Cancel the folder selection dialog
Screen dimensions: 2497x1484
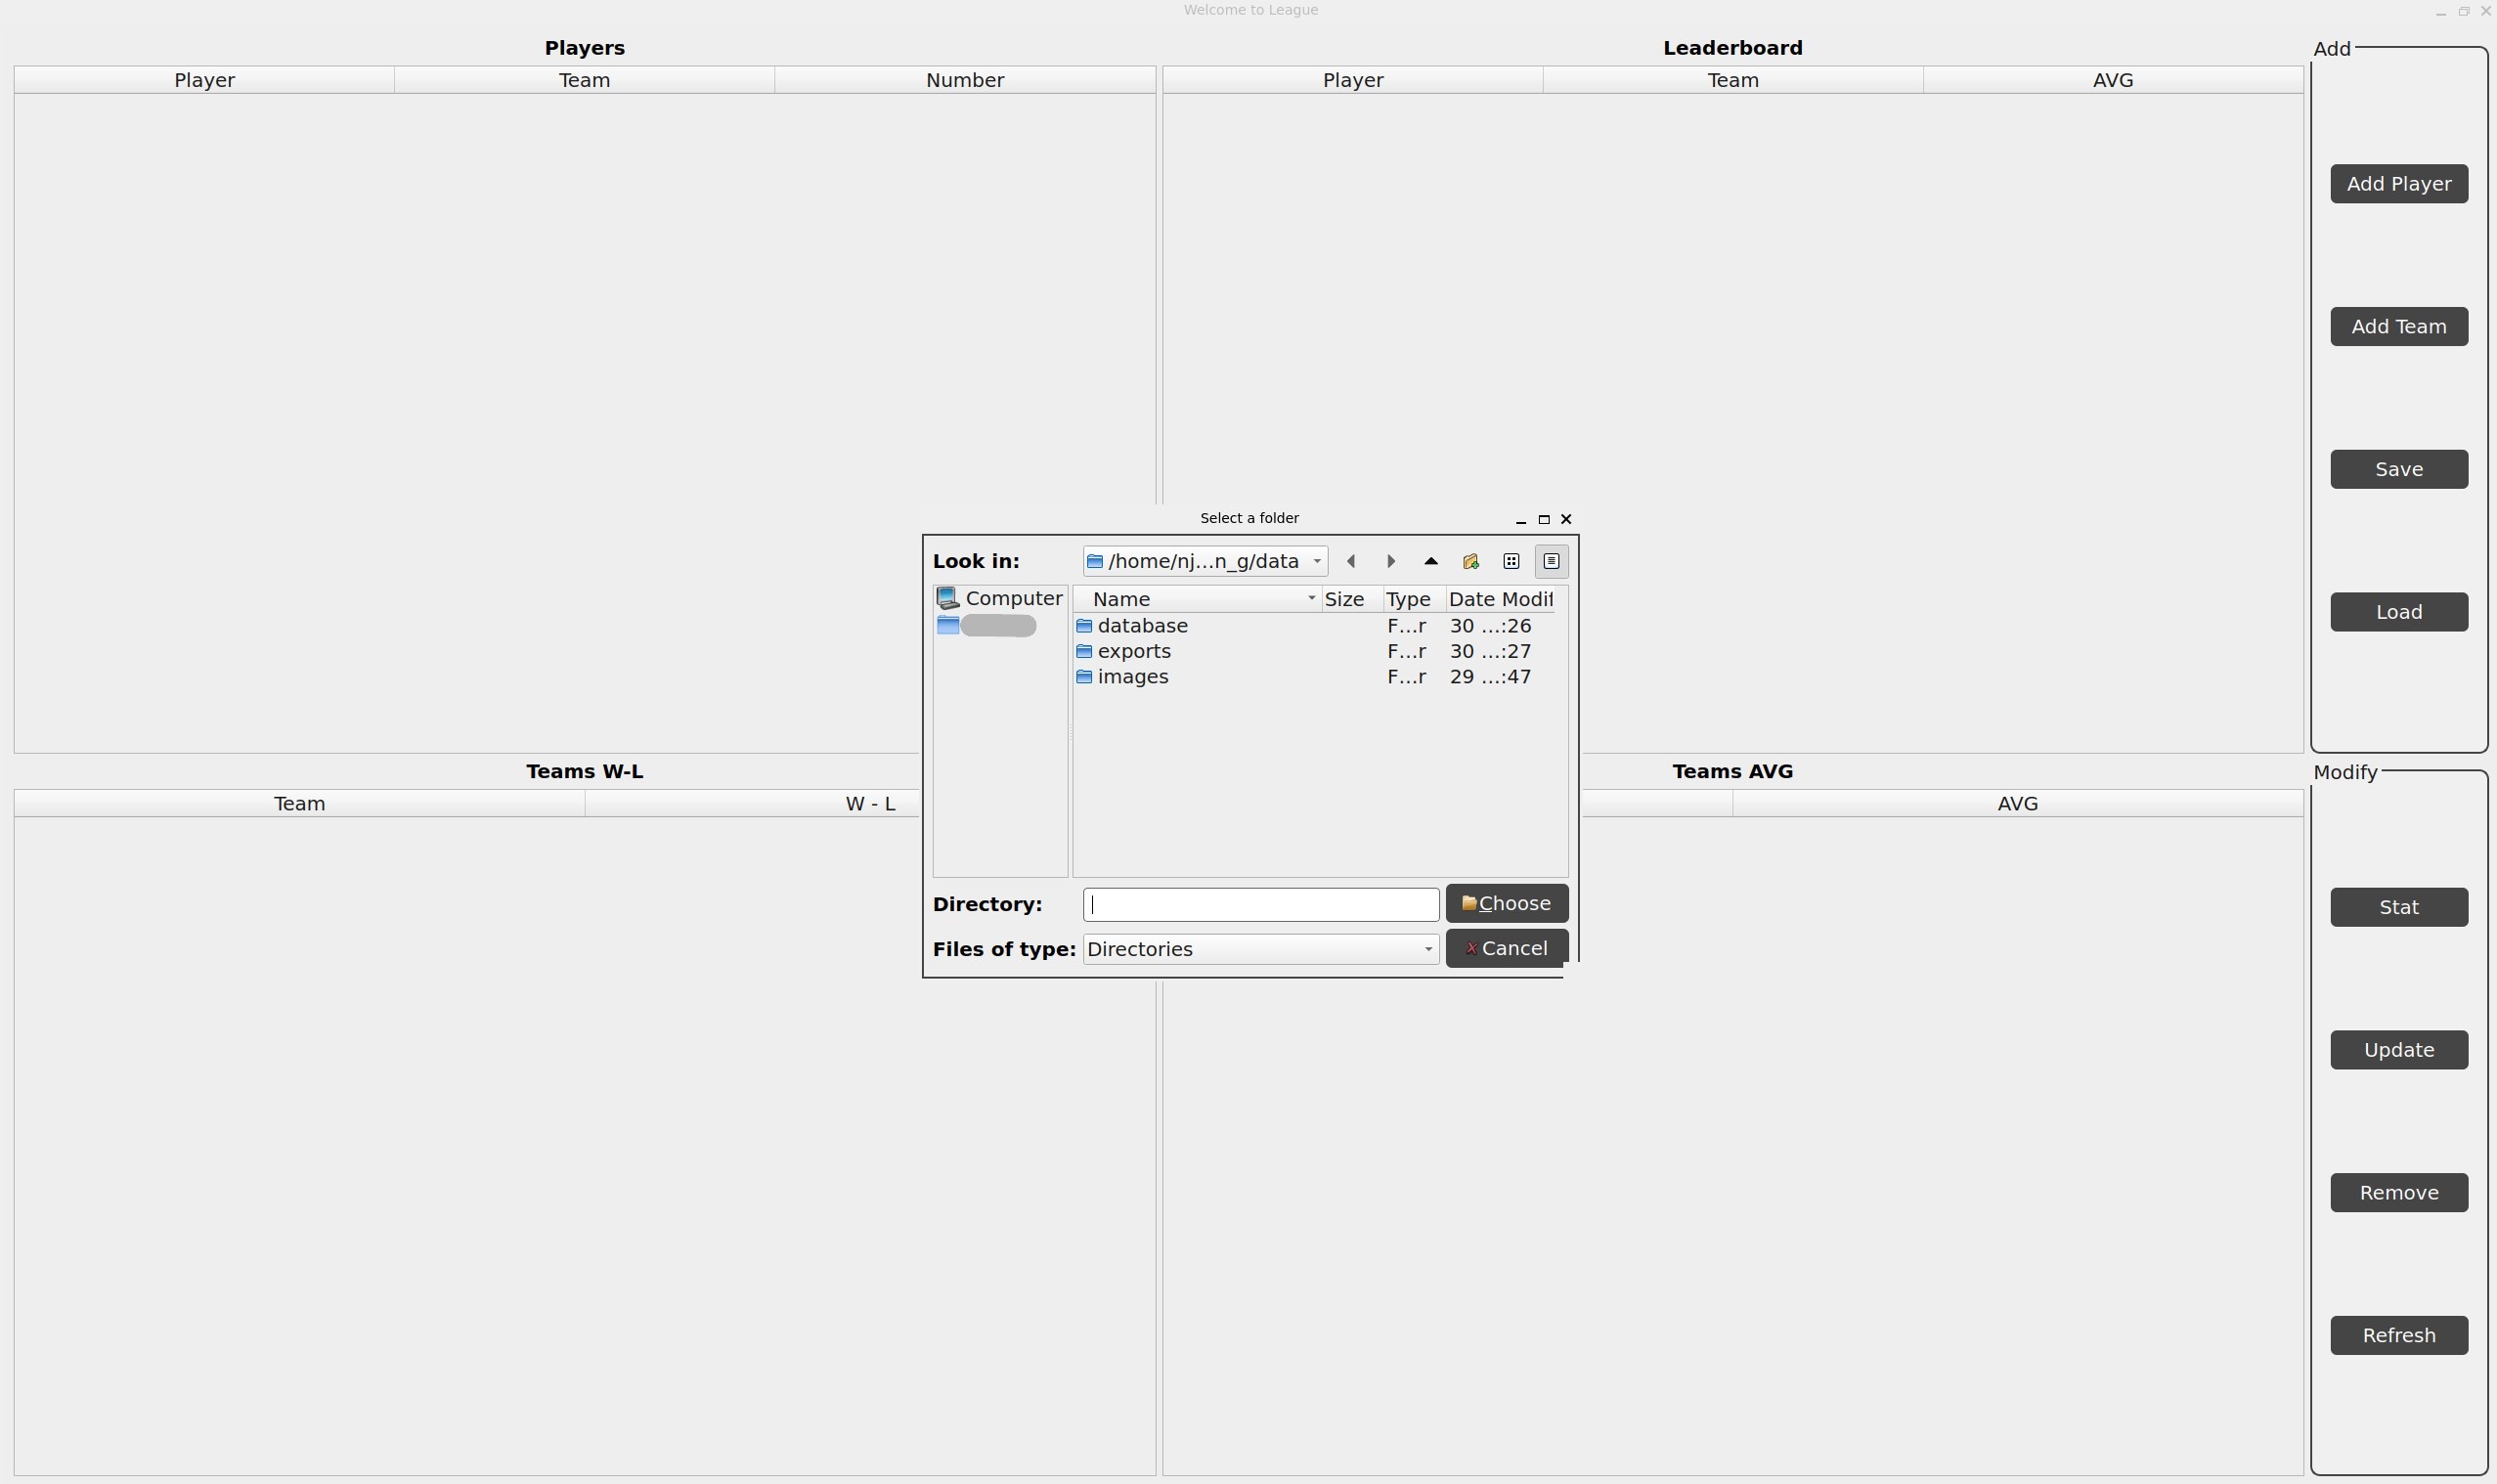point(1506,948)
